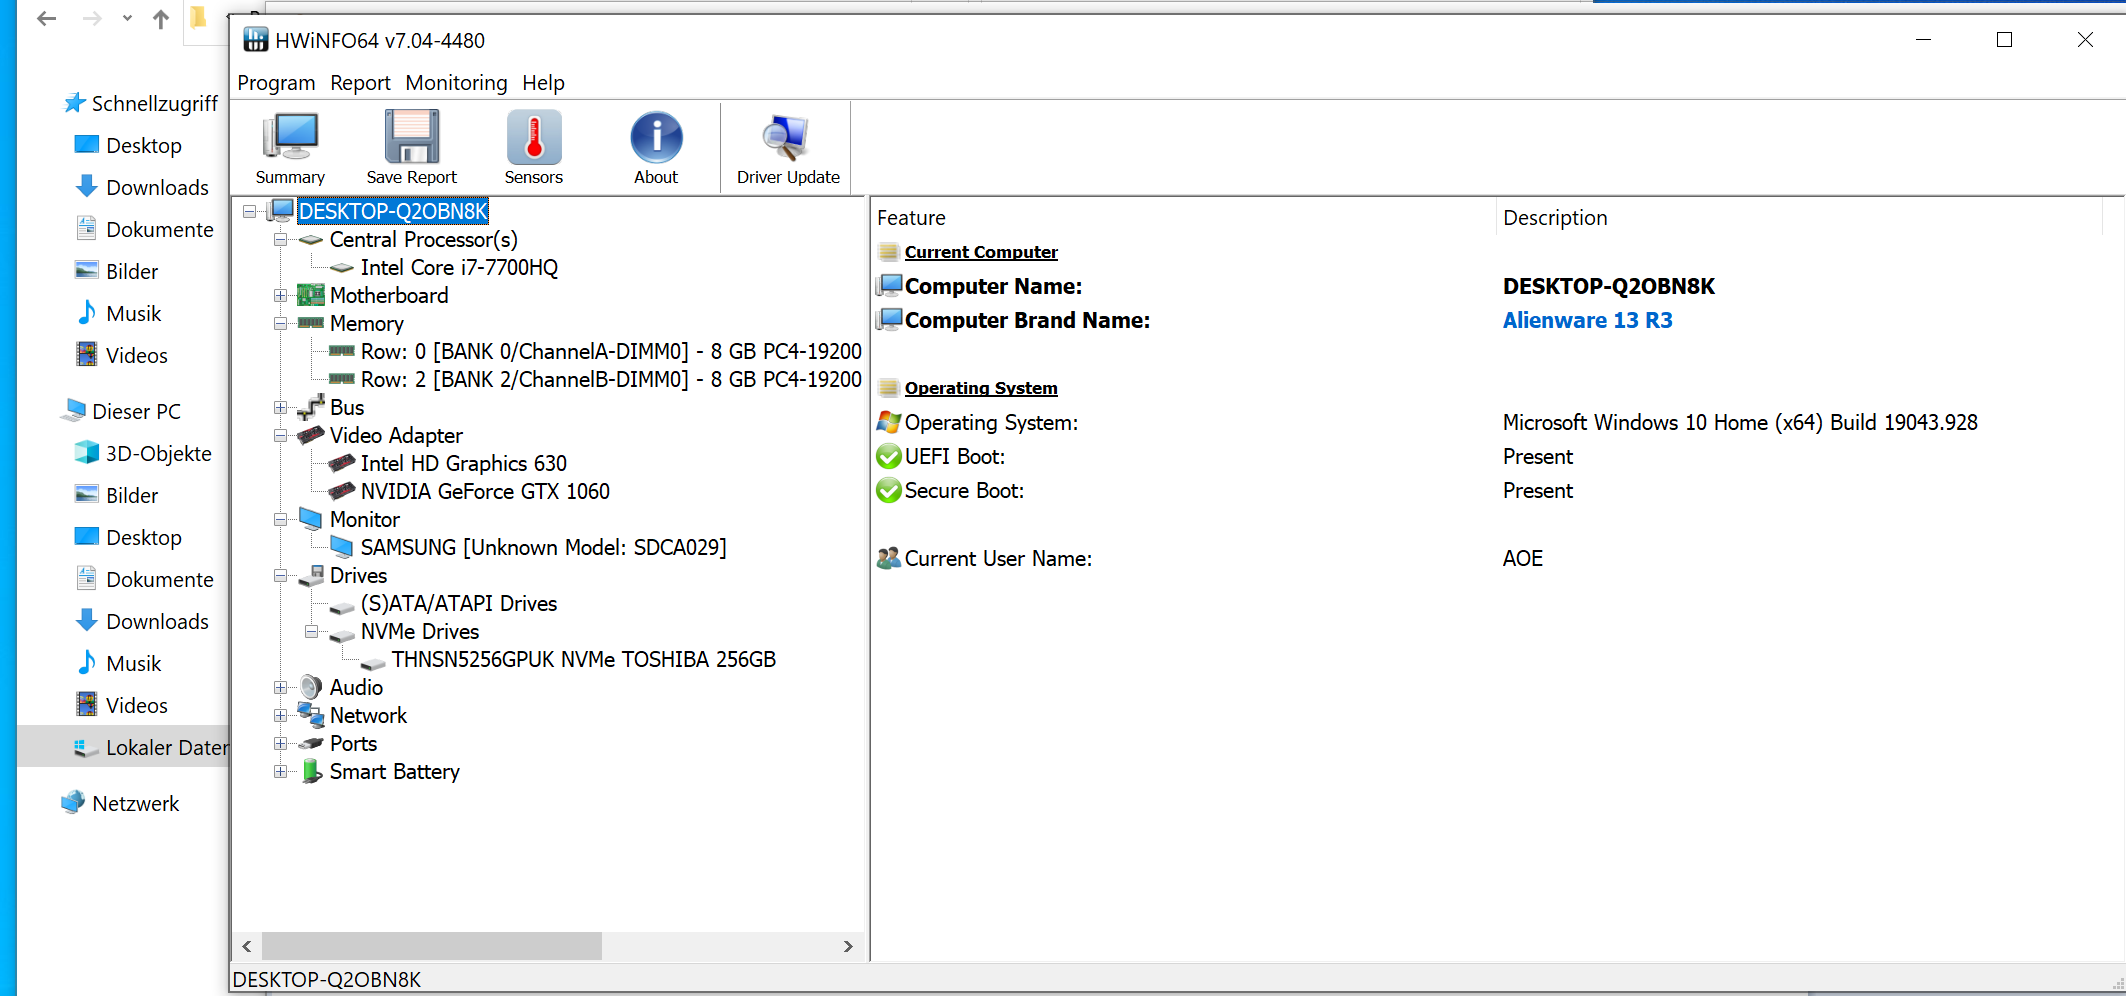The height and width of the screenshot is (996, 2126).
Task: Open the Alienware 13 R3 link
Action: pyautogui.click(x=1587, y=320)
